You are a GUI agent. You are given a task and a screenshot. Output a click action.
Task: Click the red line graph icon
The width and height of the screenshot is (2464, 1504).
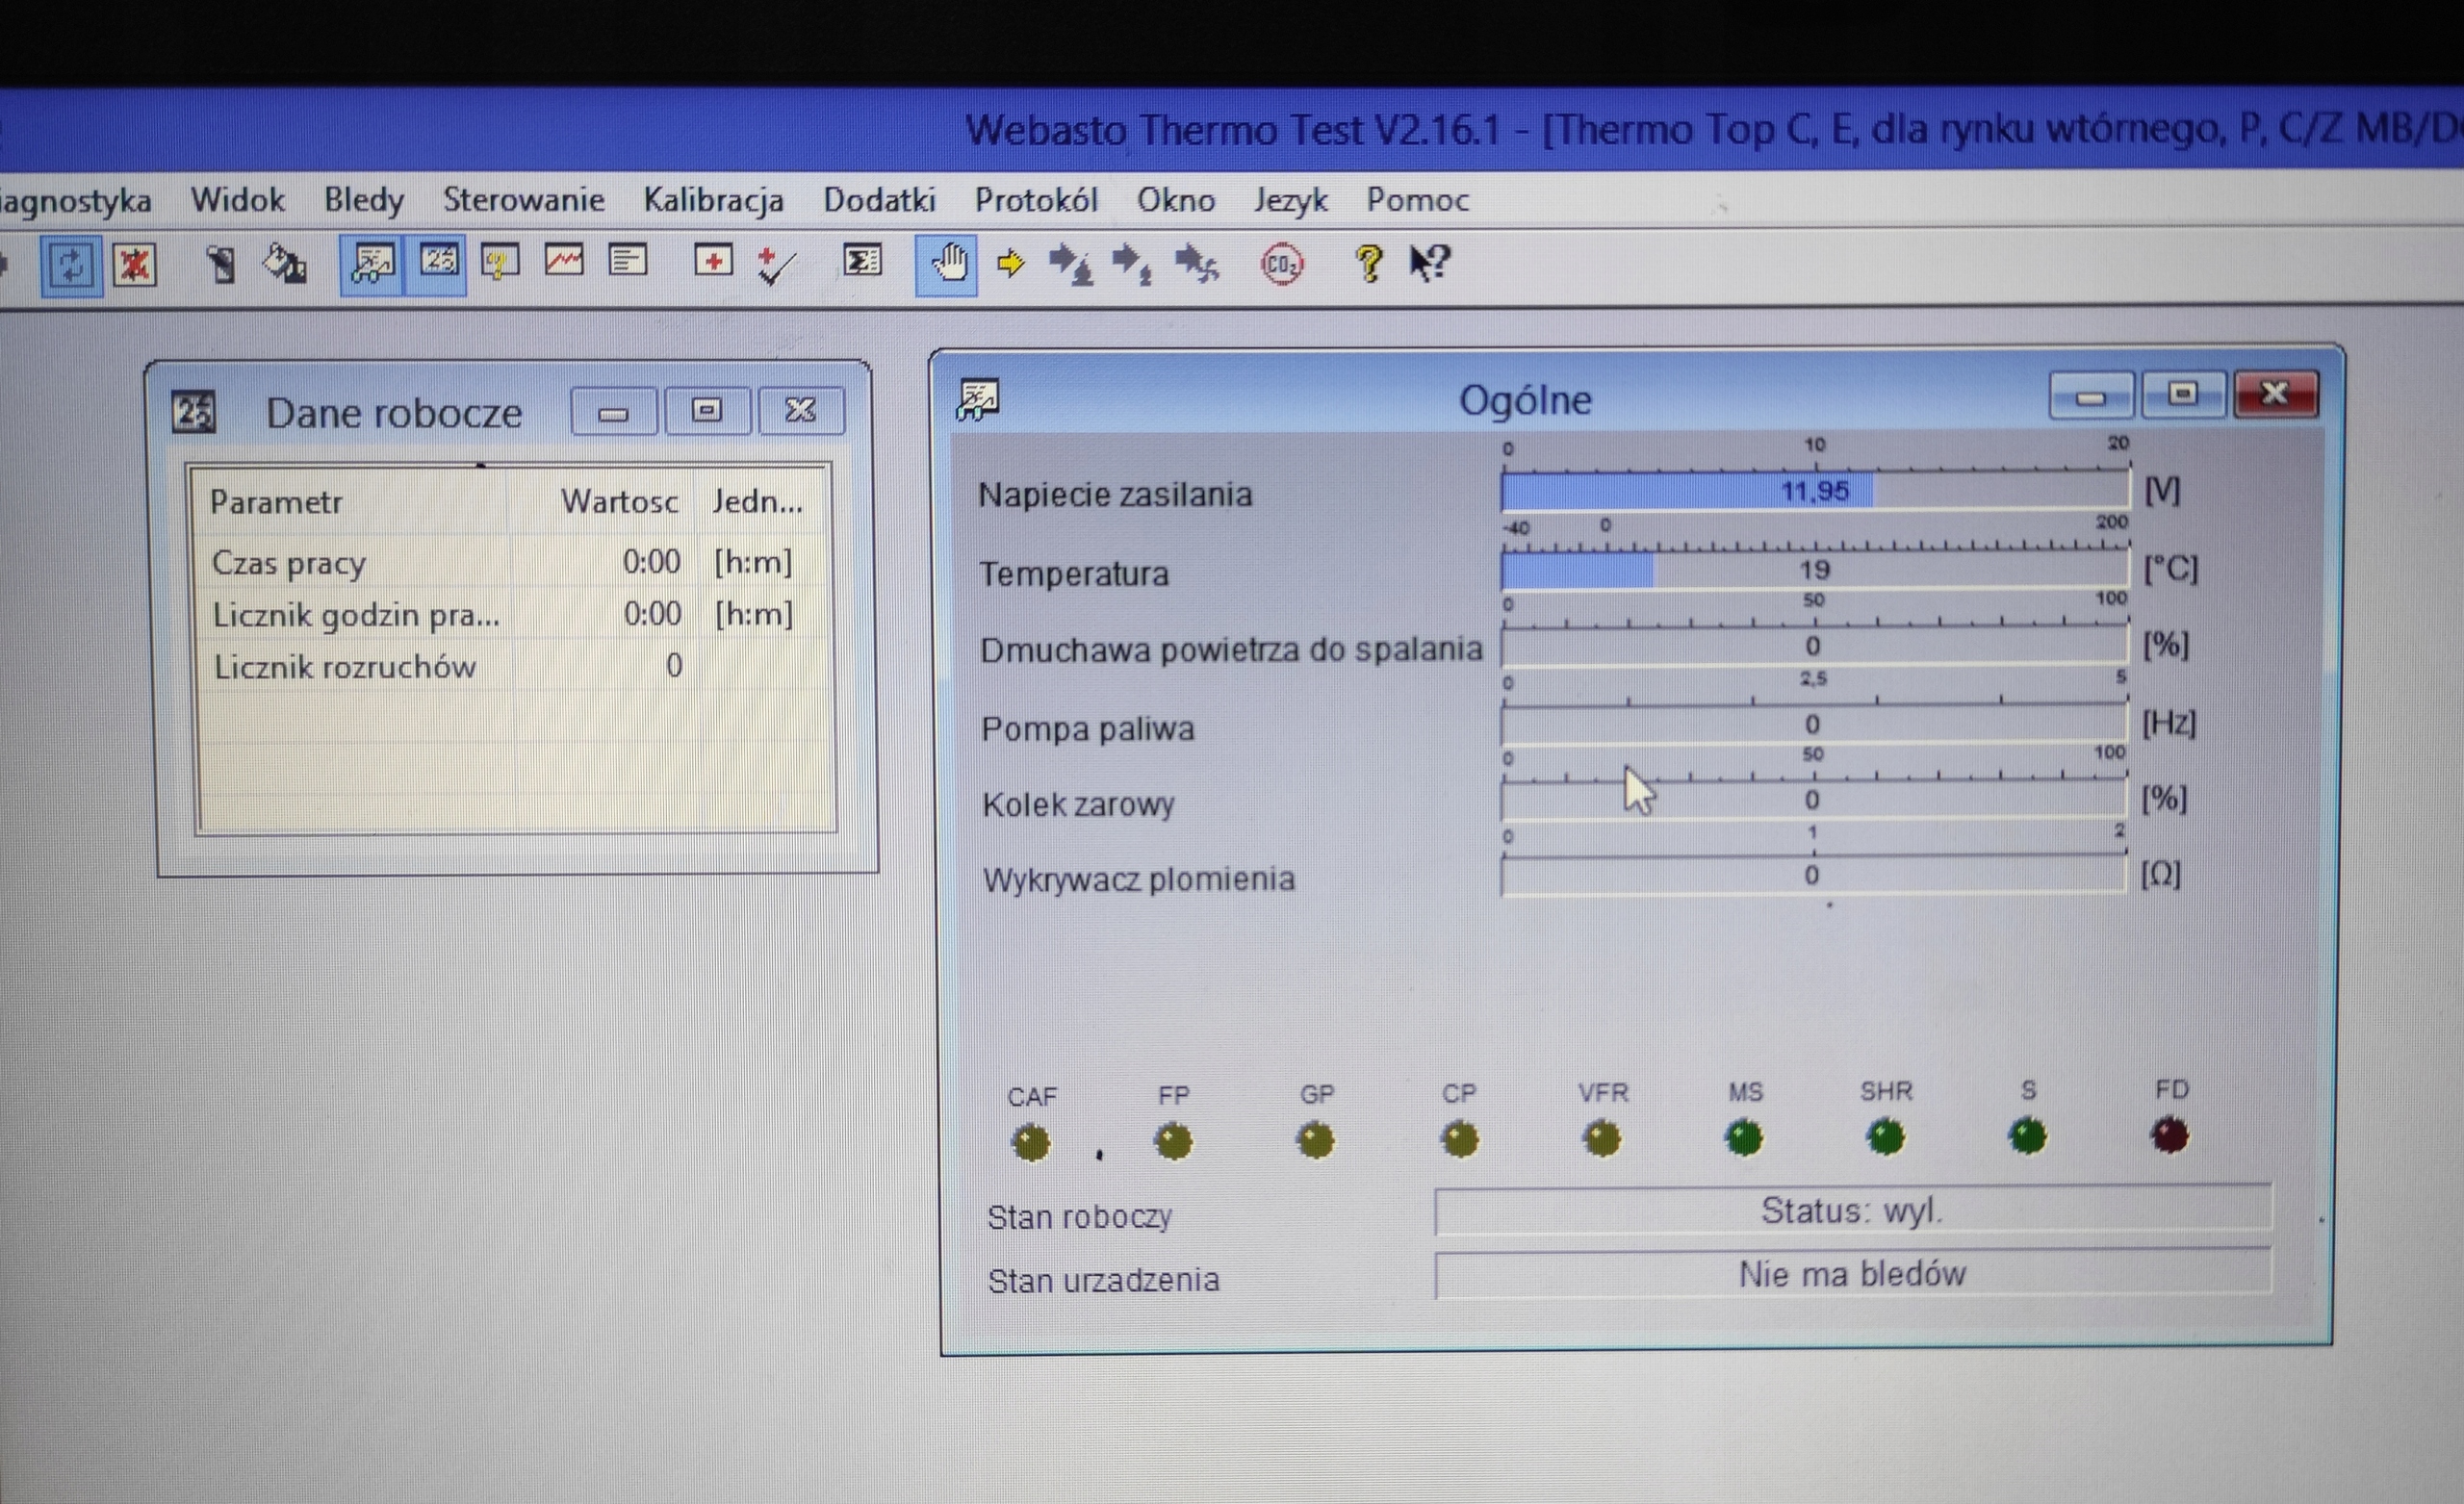(x=564, y=262)
